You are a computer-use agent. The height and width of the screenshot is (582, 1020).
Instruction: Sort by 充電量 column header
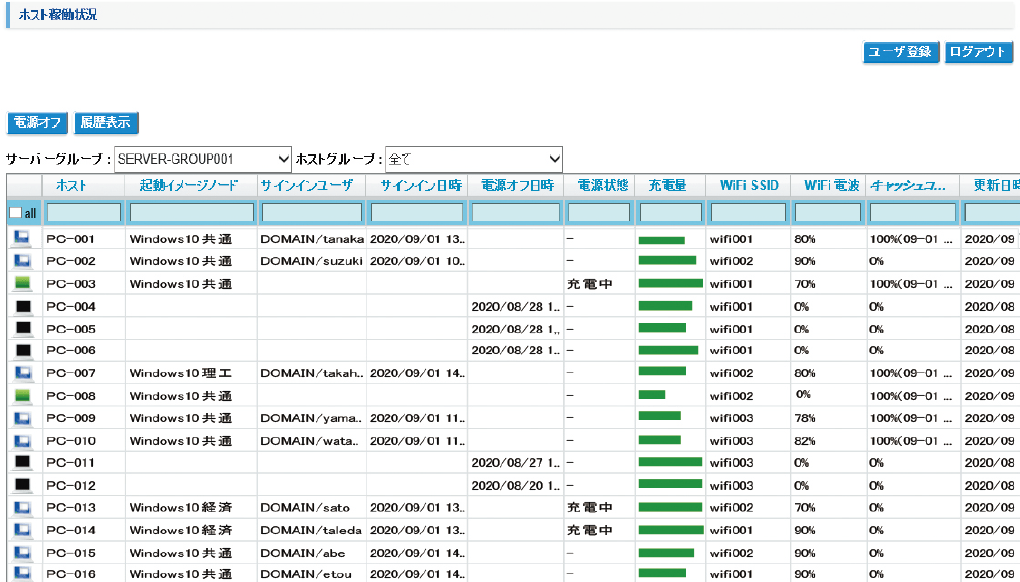pyautogui.click(x=667, y=185)
